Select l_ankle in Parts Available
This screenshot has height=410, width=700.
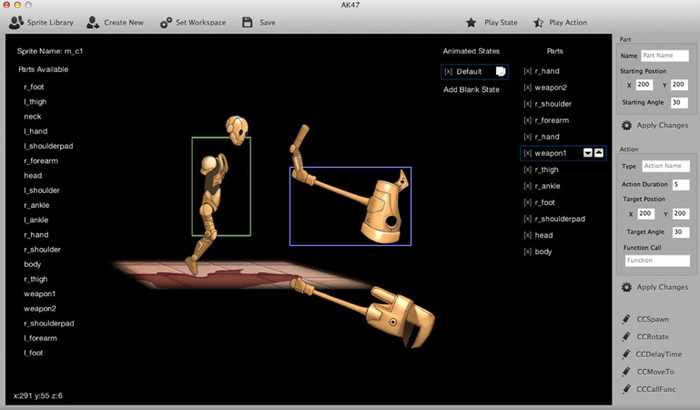(36, 220)
